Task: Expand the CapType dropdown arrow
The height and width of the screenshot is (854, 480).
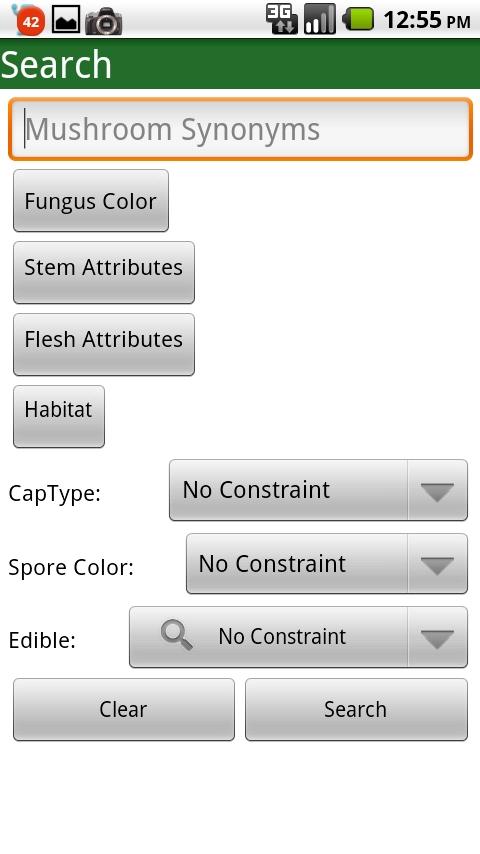Action: pos(438,491)
